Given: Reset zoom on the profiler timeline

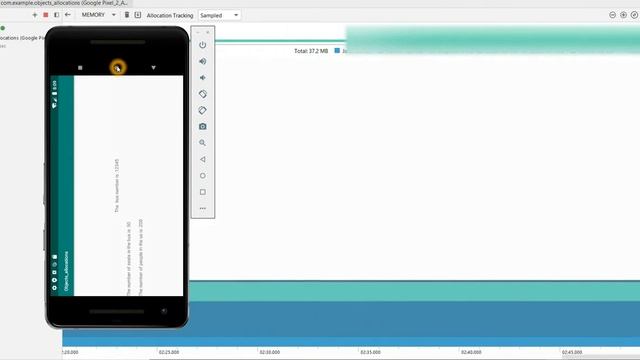Looking at the screenshot, I should 634,15.
